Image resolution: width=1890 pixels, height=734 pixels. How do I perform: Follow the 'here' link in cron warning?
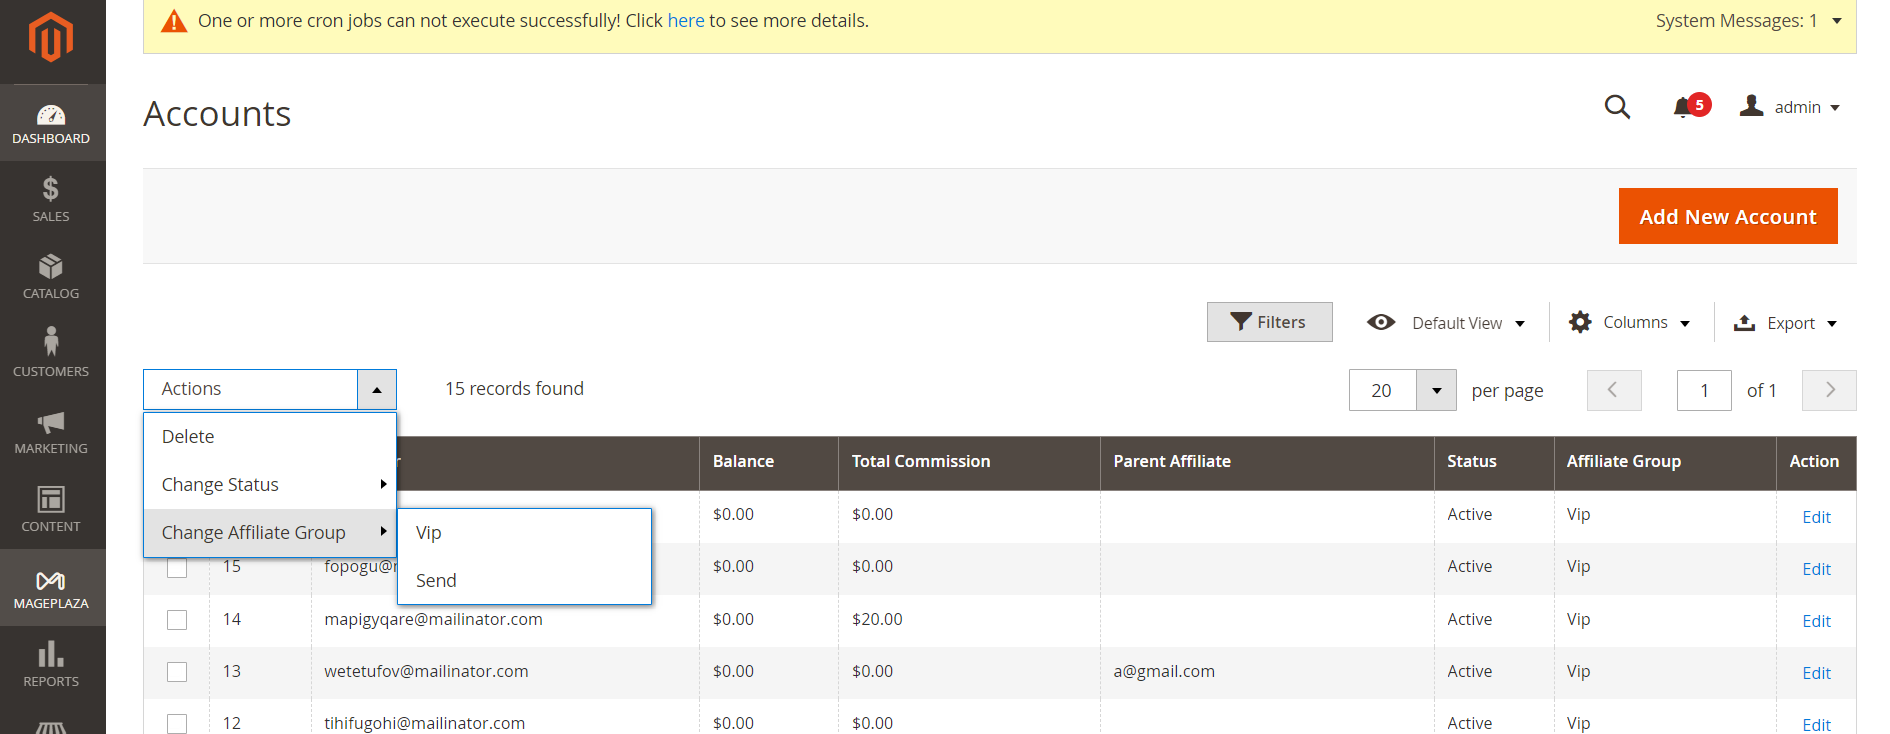click(x=686, y=21)
